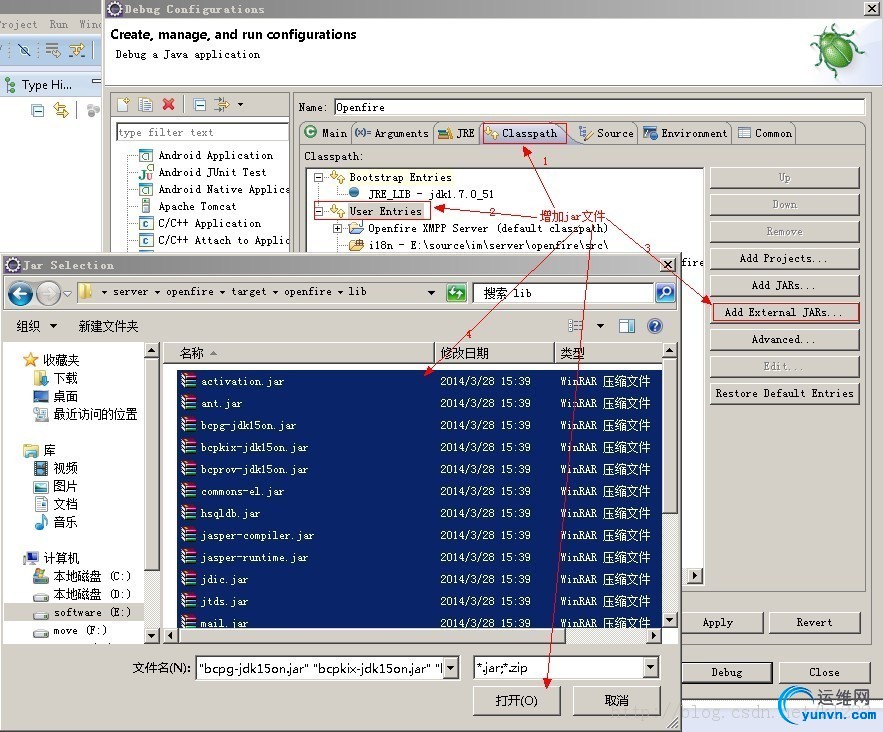The width and height of the screenshot is (883, 732).
Task: Open the file name combo box dropdown
Action: click(451, 668)
